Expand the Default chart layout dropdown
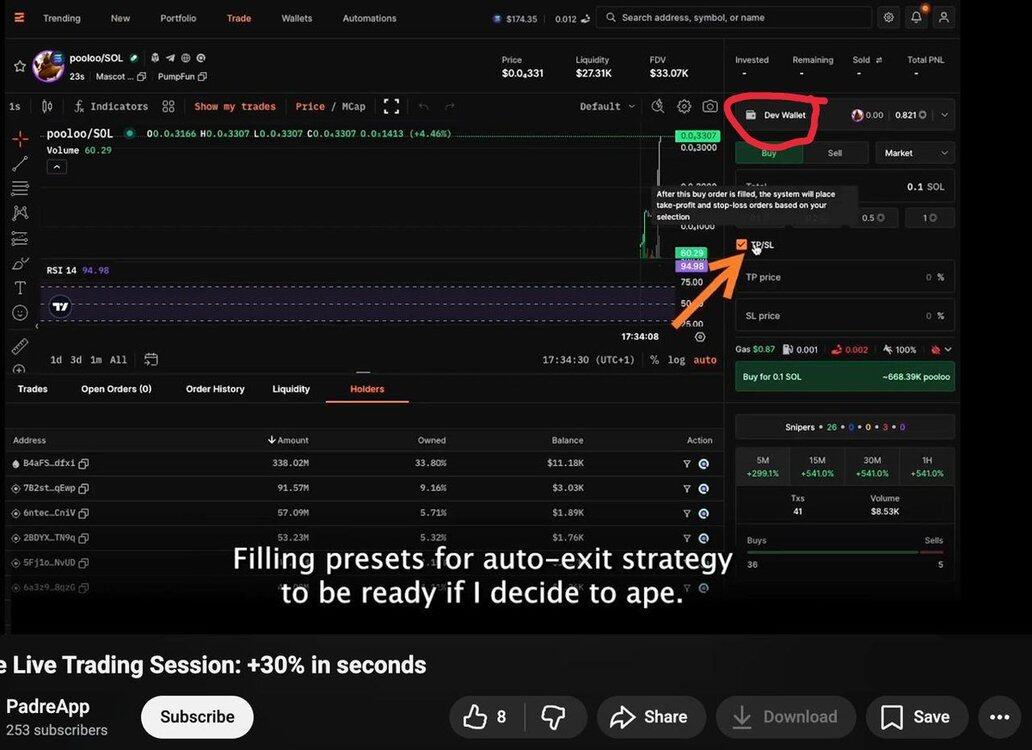This screenshot has height=750, width=1032. 606,106
